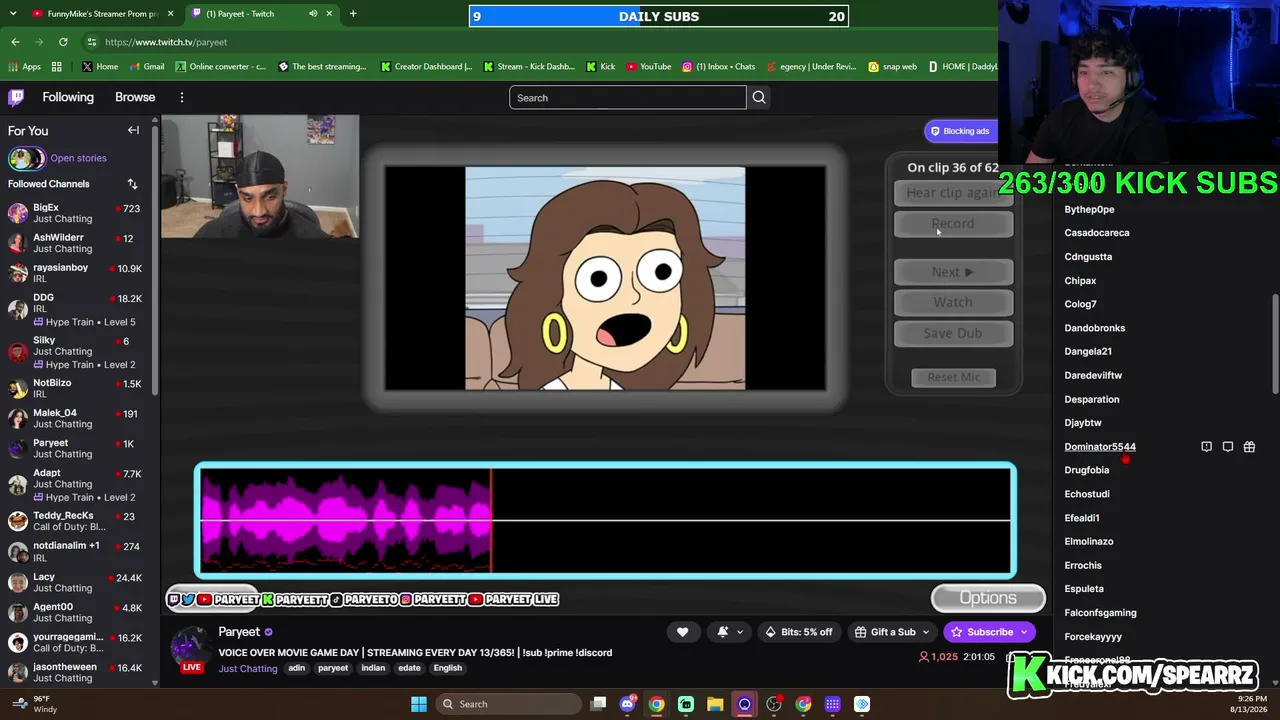Screen dimensions: 1280x720
Task: Click the Record button
Action: point(953,224)
